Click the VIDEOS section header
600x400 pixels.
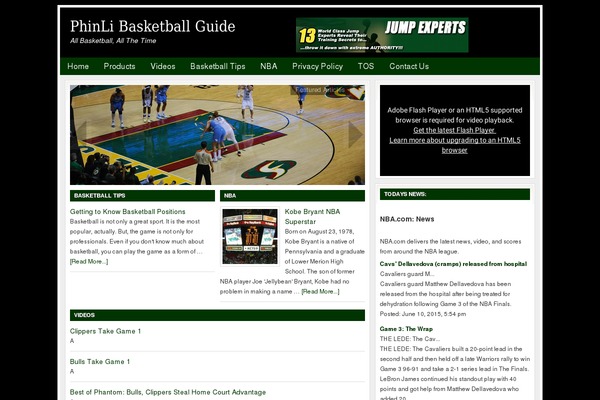tap(217, 315)
